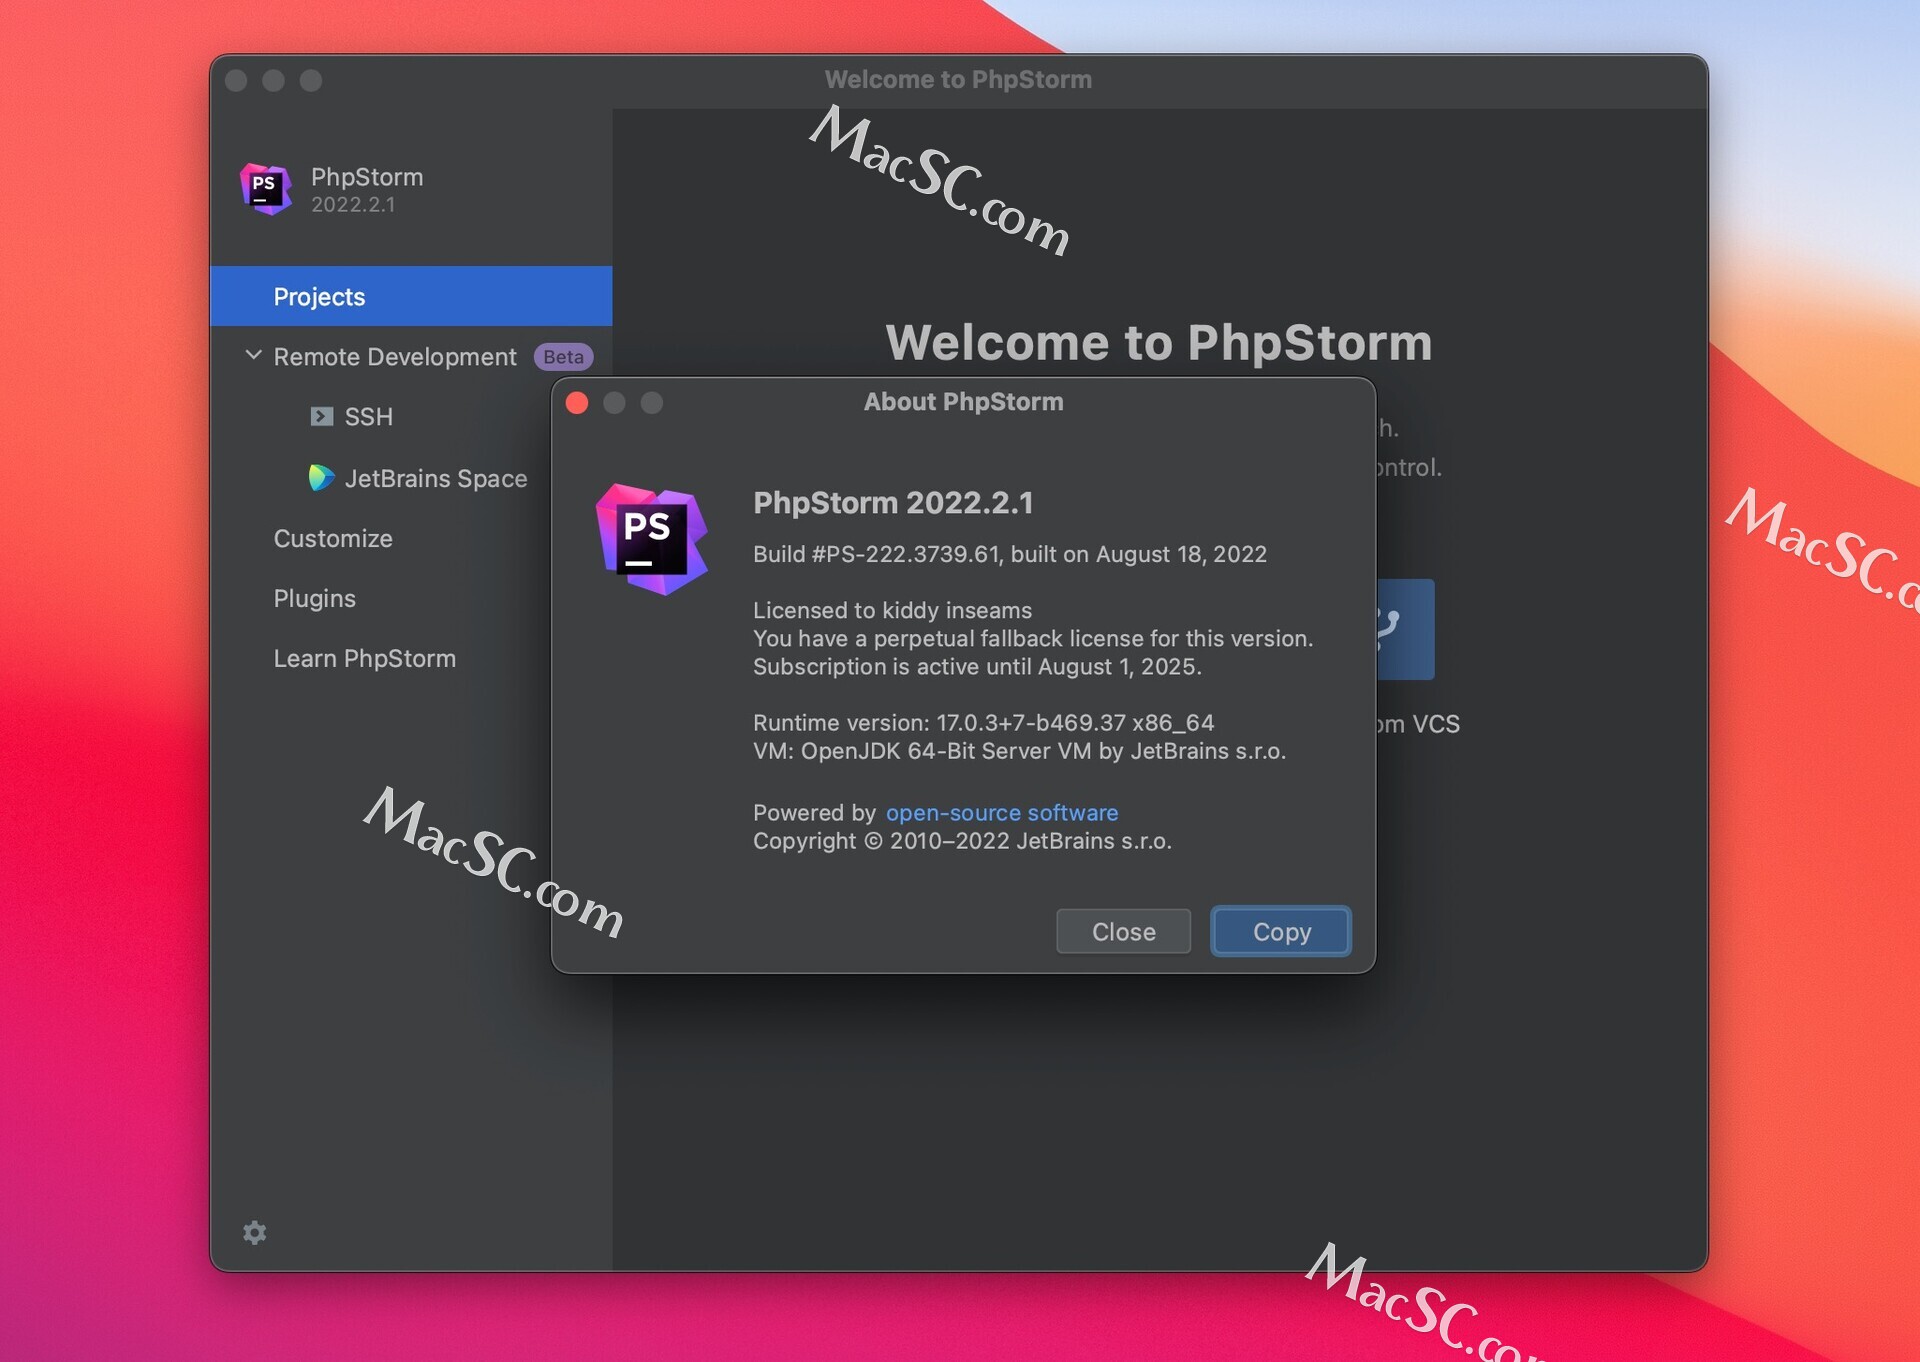This screenshot has width=1920, height=1362.
Task: Open the Learn PhpStorm tab
Action: click(365, 658)
